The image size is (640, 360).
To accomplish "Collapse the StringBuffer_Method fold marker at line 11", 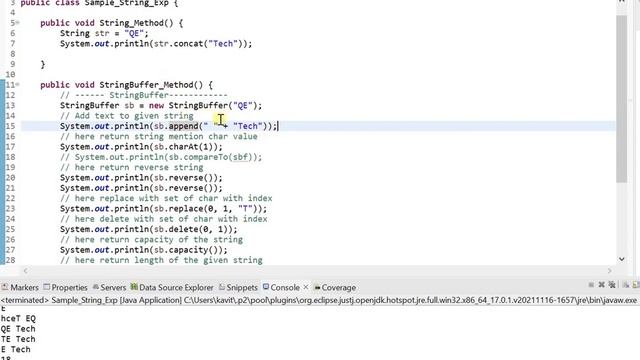I will point(17,84).
